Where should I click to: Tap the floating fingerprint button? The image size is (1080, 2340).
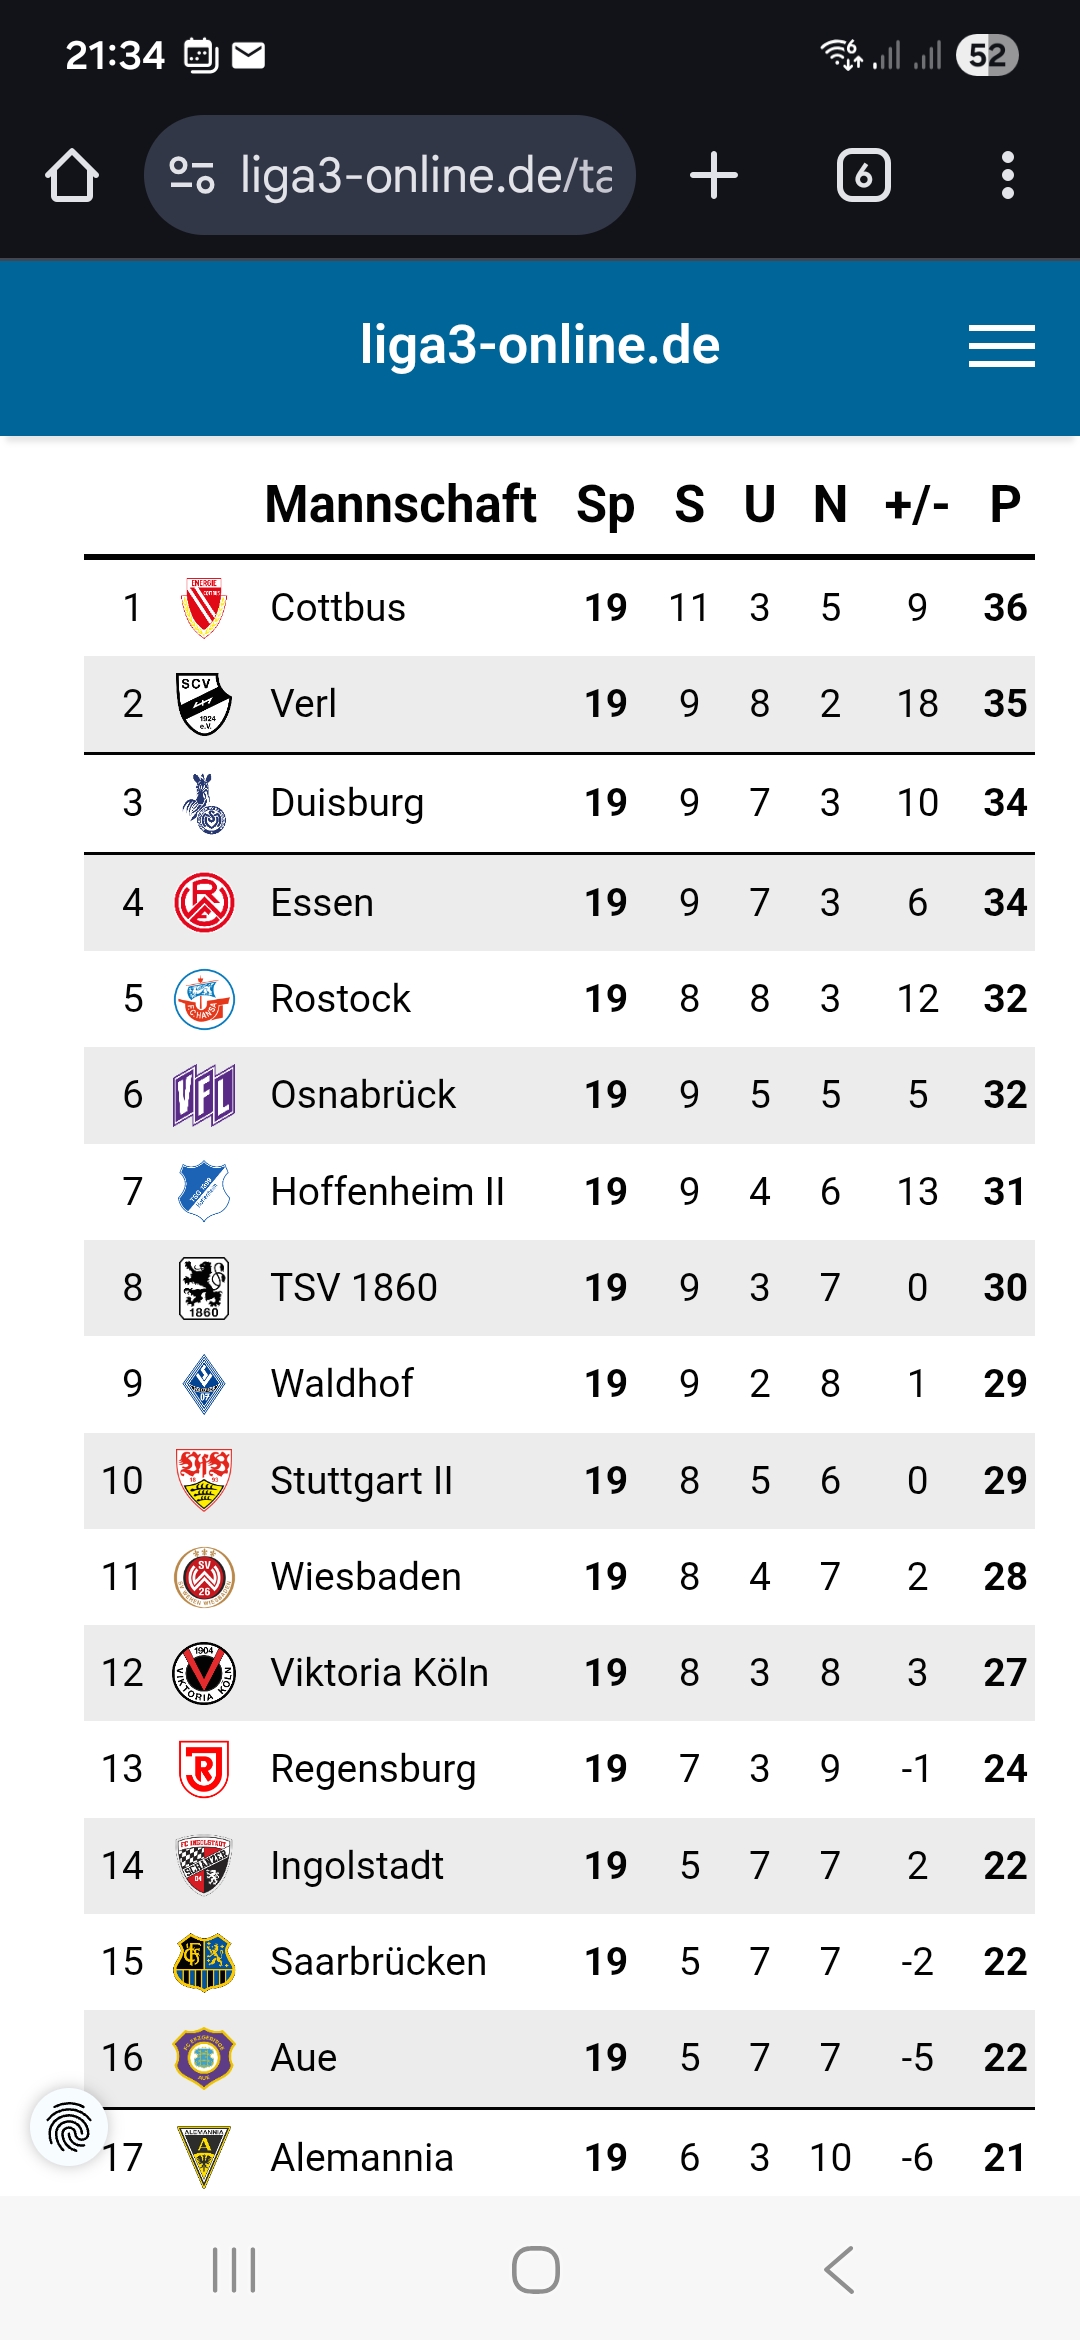point(68,2127)
